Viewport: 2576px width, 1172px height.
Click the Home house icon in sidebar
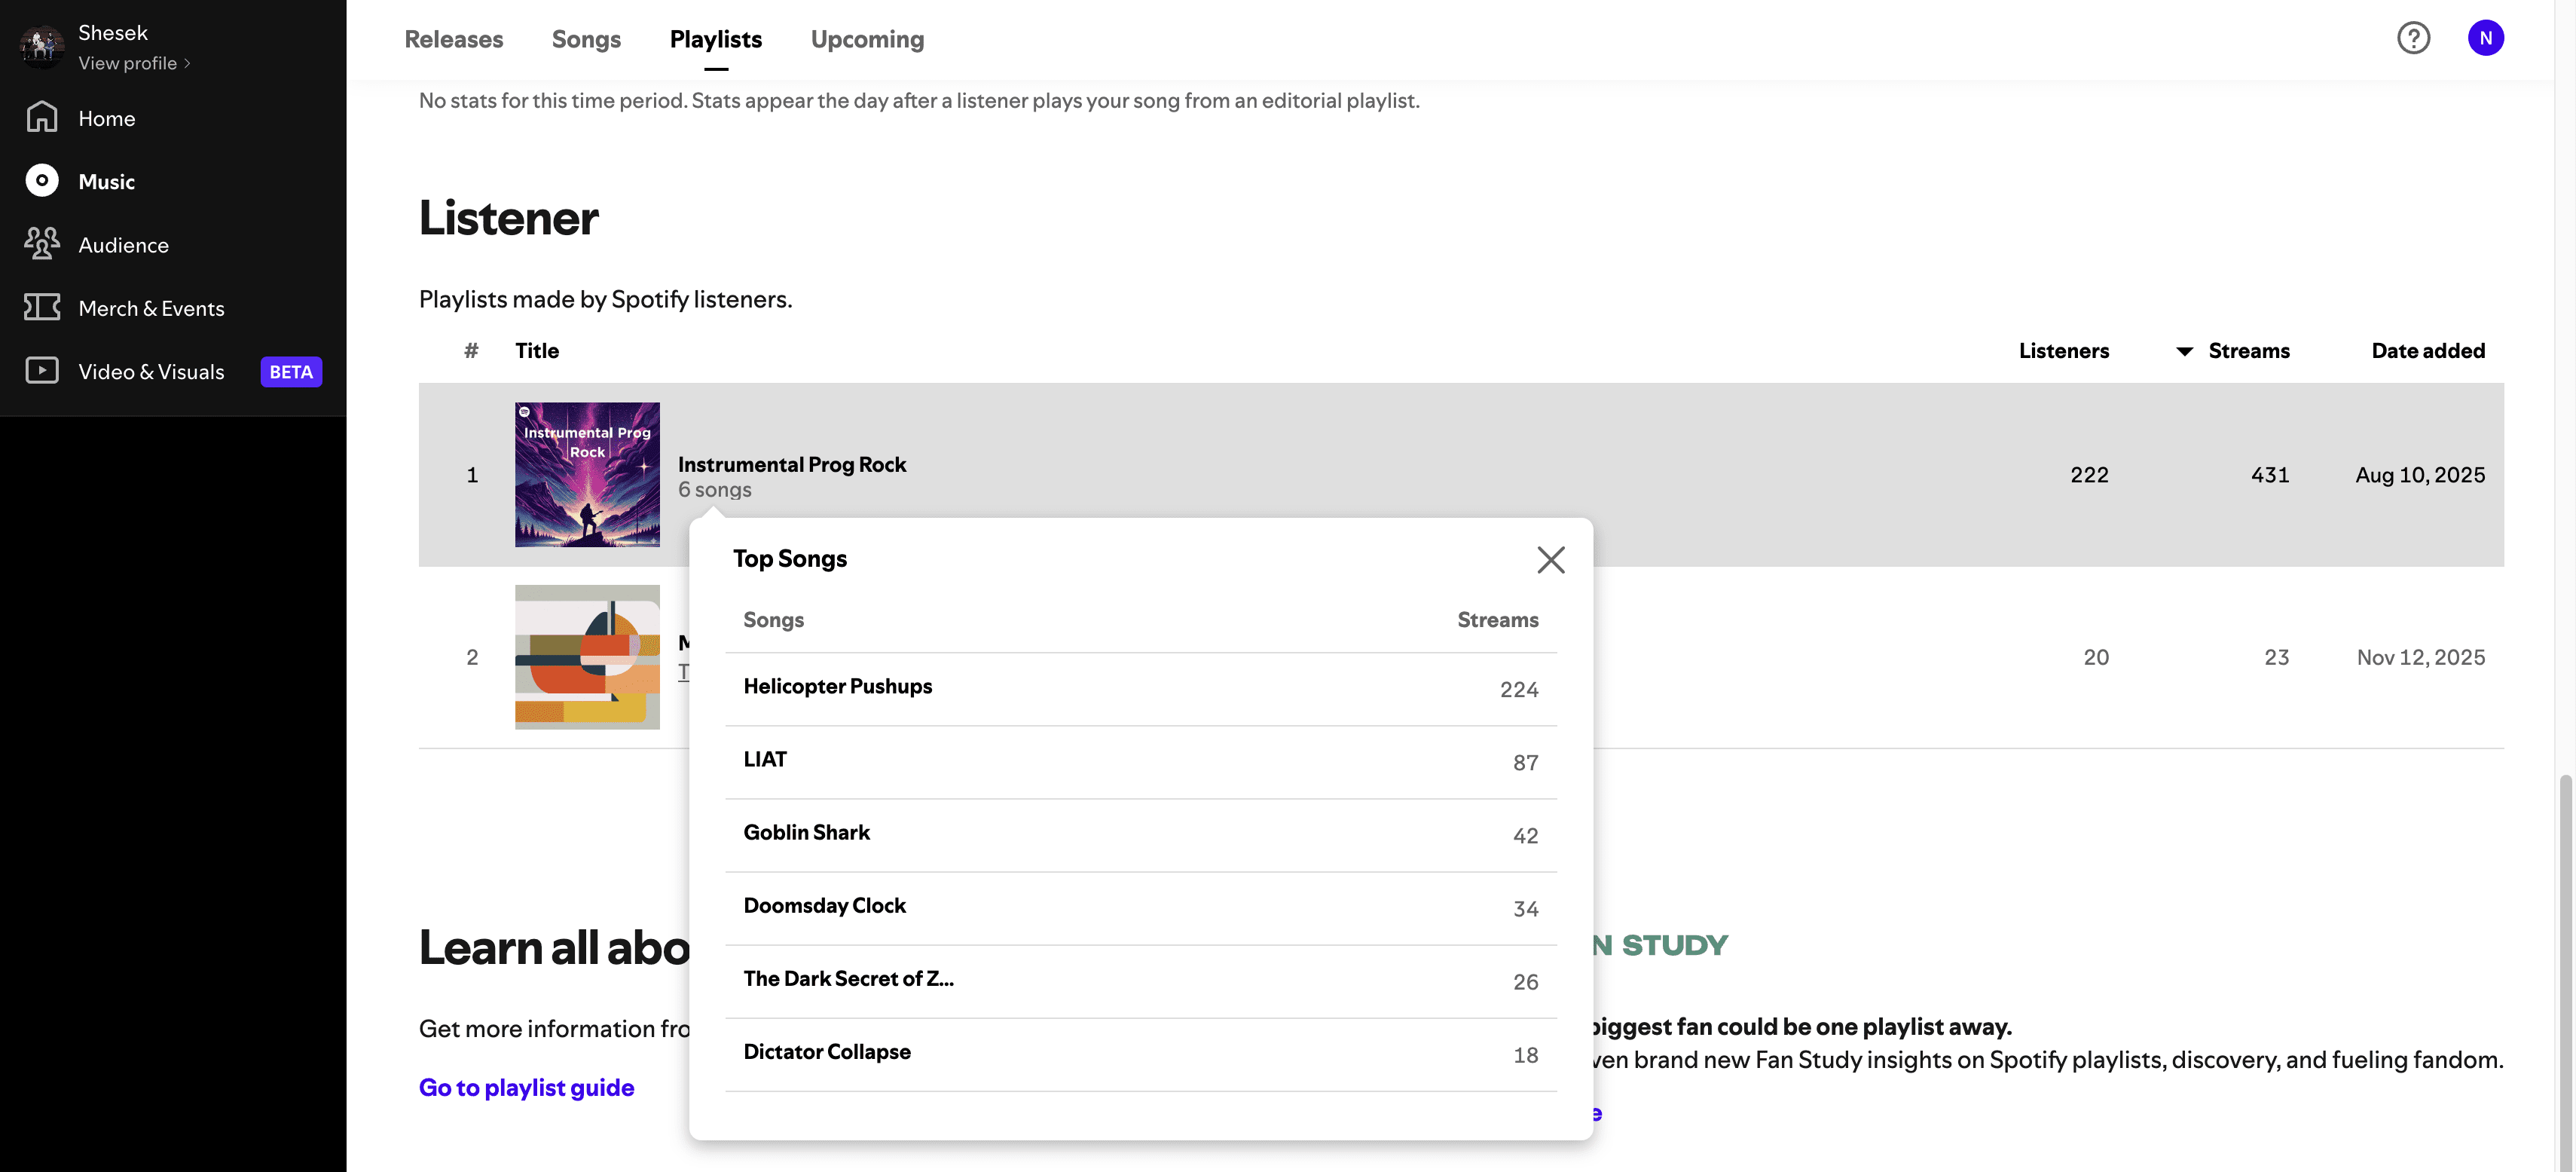[x=41, y=118]
